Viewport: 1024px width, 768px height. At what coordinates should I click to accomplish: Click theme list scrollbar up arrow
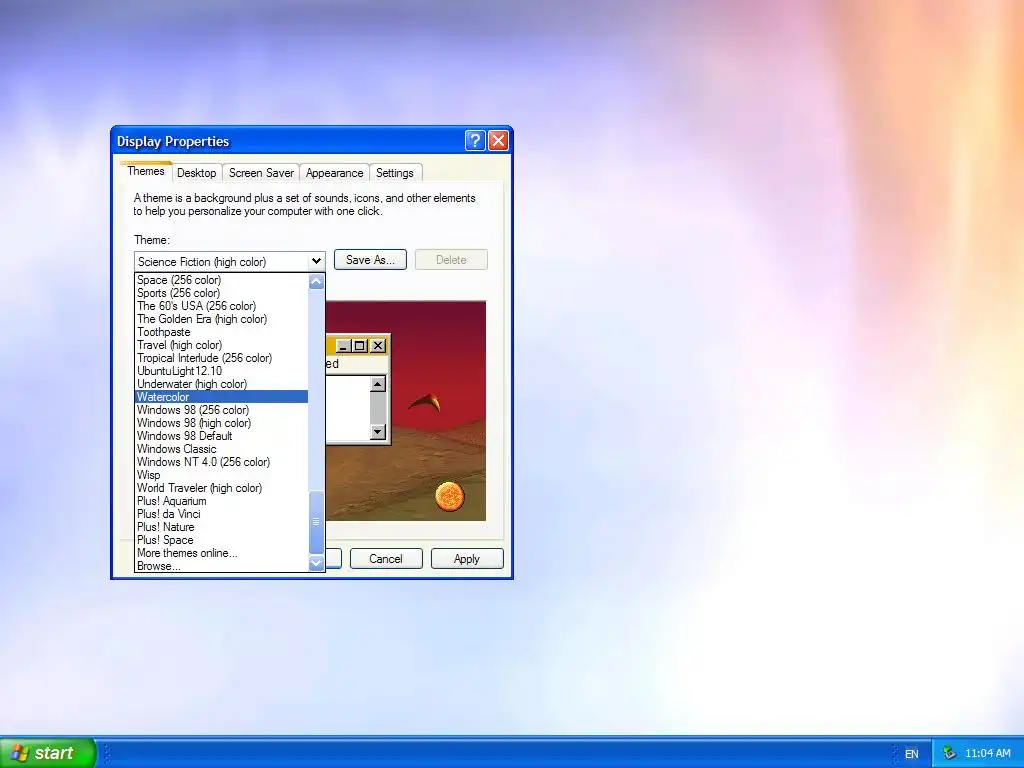tap(316, 281)
